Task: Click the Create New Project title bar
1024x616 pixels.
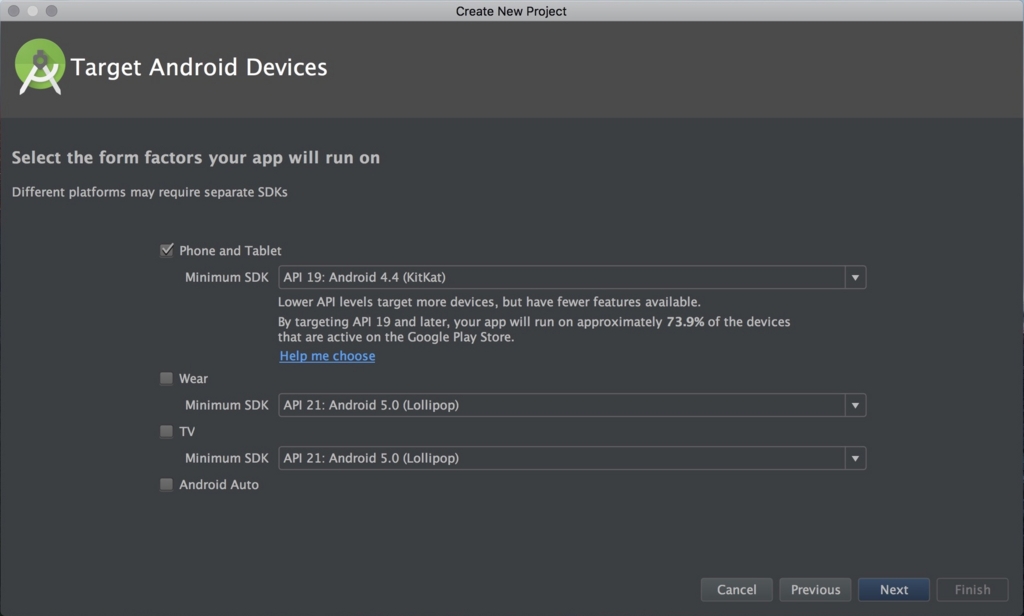Action: point(511,11)
